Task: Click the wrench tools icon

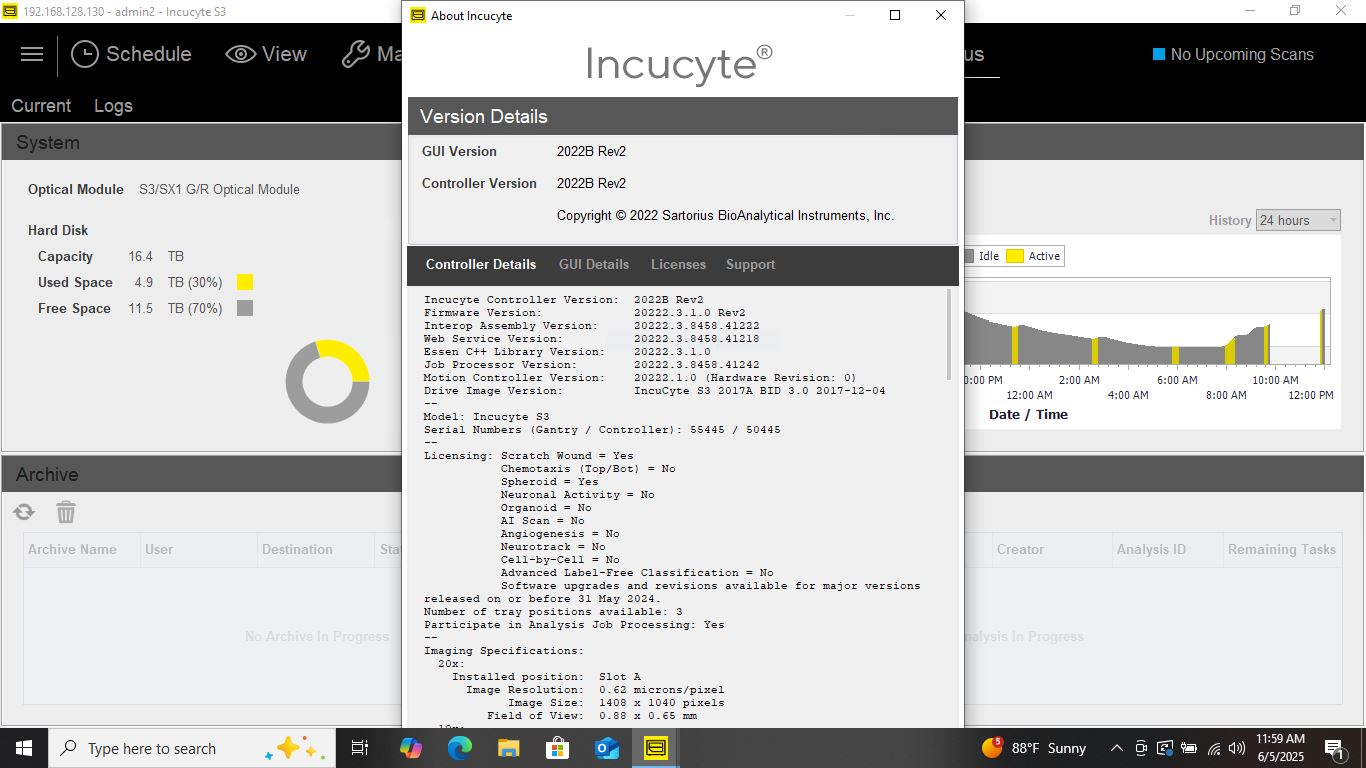Action: coord(355,54)
